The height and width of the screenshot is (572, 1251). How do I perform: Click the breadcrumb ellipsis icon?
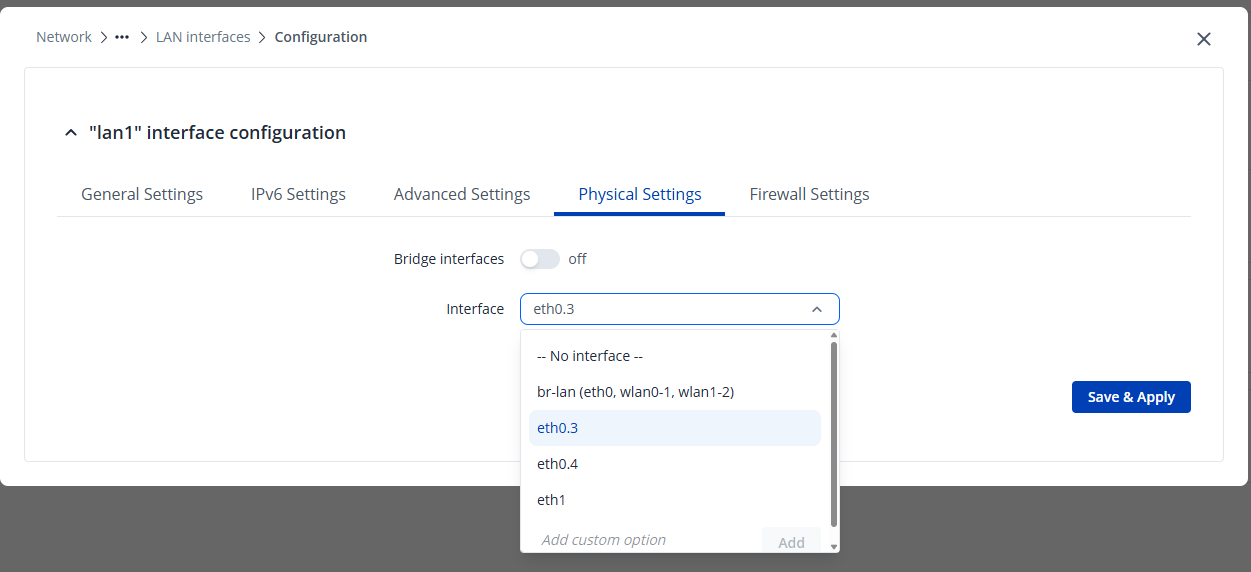122,37
